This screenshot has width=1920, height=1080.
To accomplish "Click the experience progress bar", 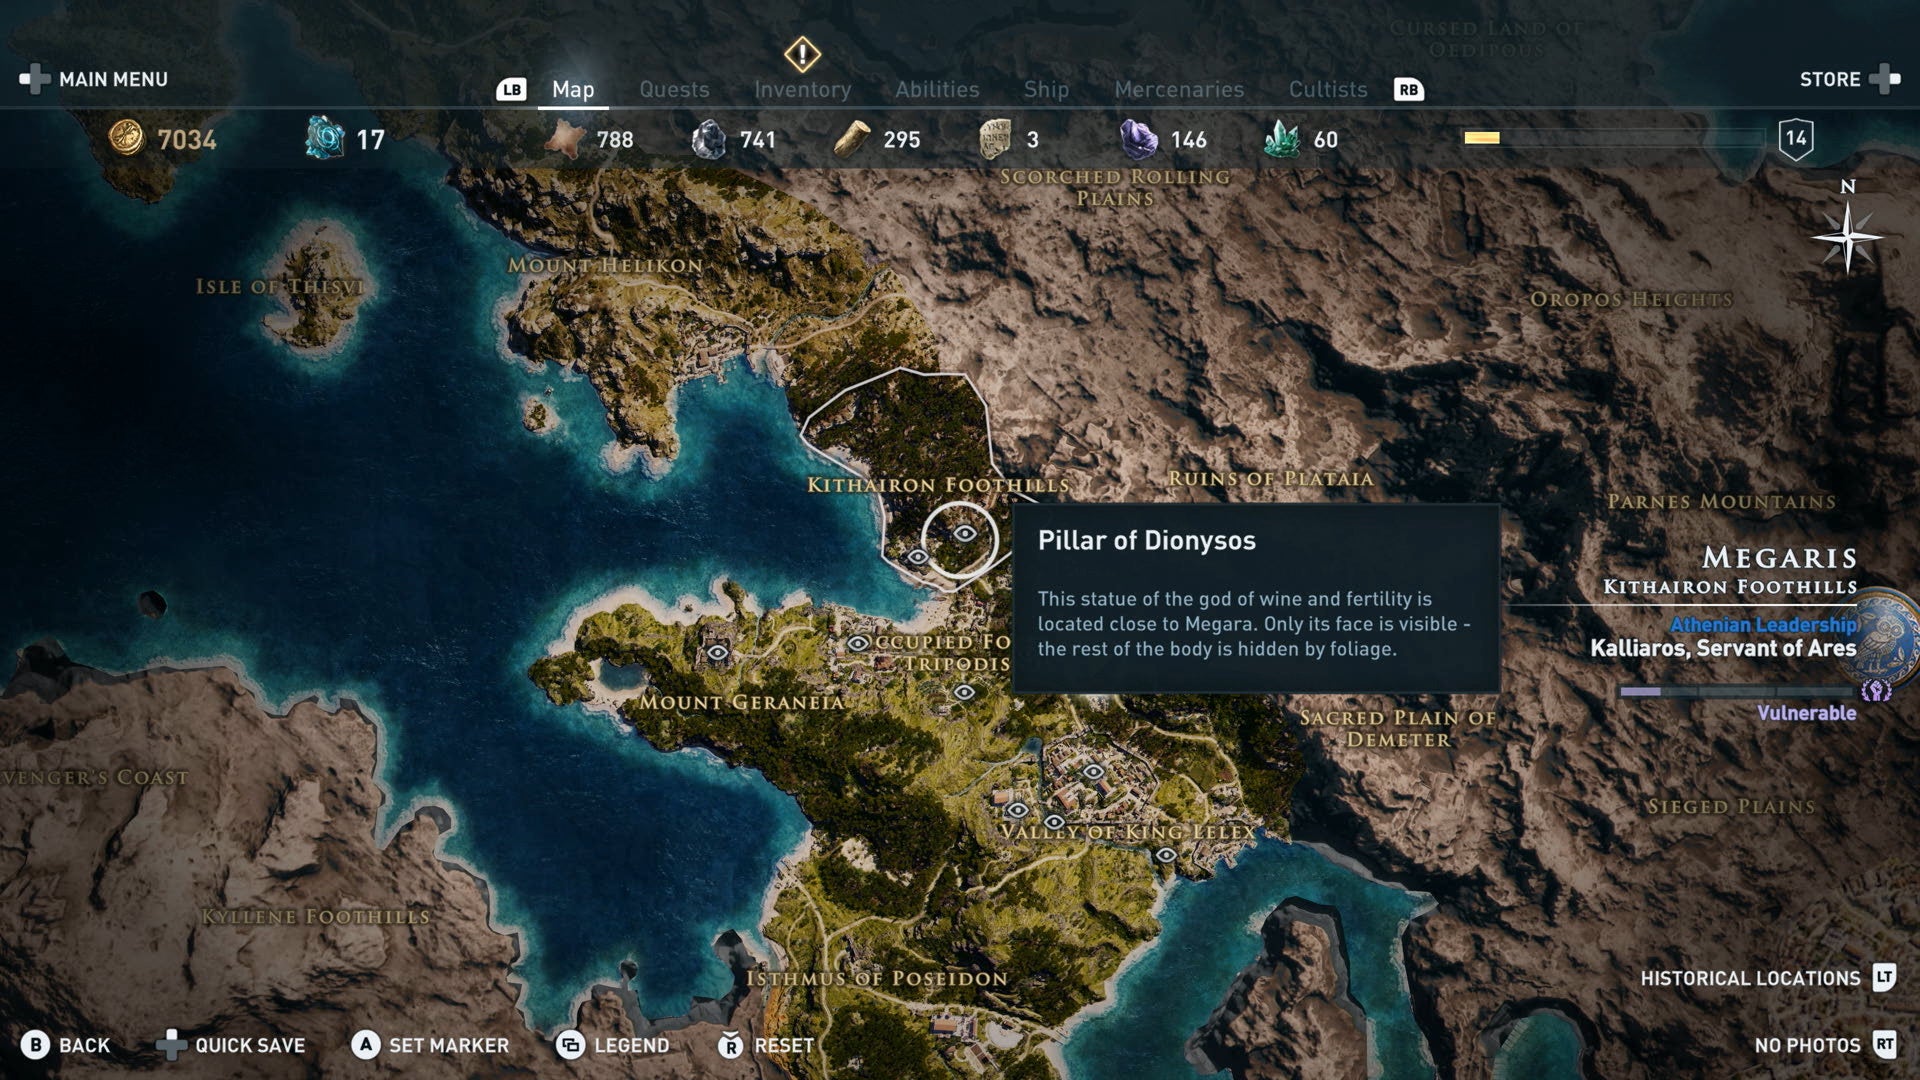I will pos(1614,138).
